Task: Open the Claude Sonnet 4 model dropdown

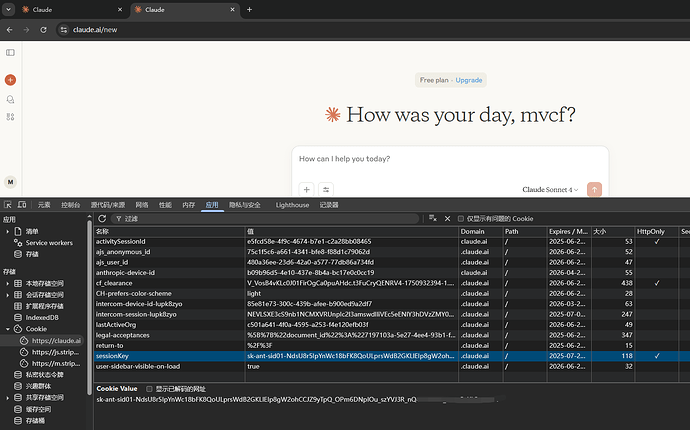Action: point(550,190)
